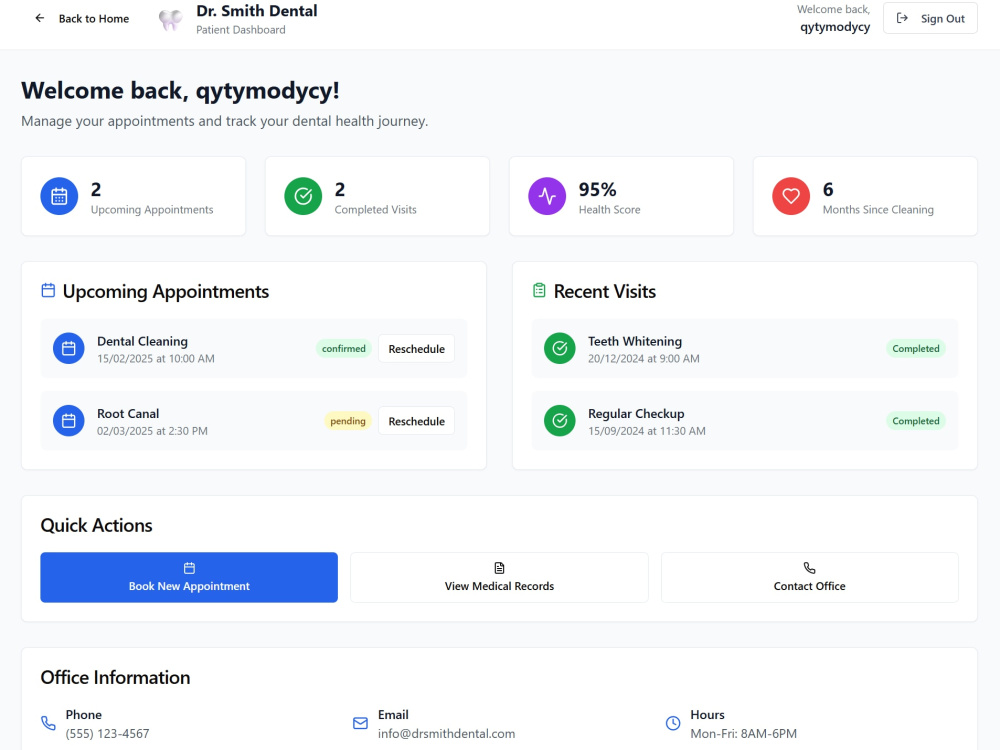The image size is (1000, 750).
Task: Open View Medical Records
Action: [x=499, y=577]
